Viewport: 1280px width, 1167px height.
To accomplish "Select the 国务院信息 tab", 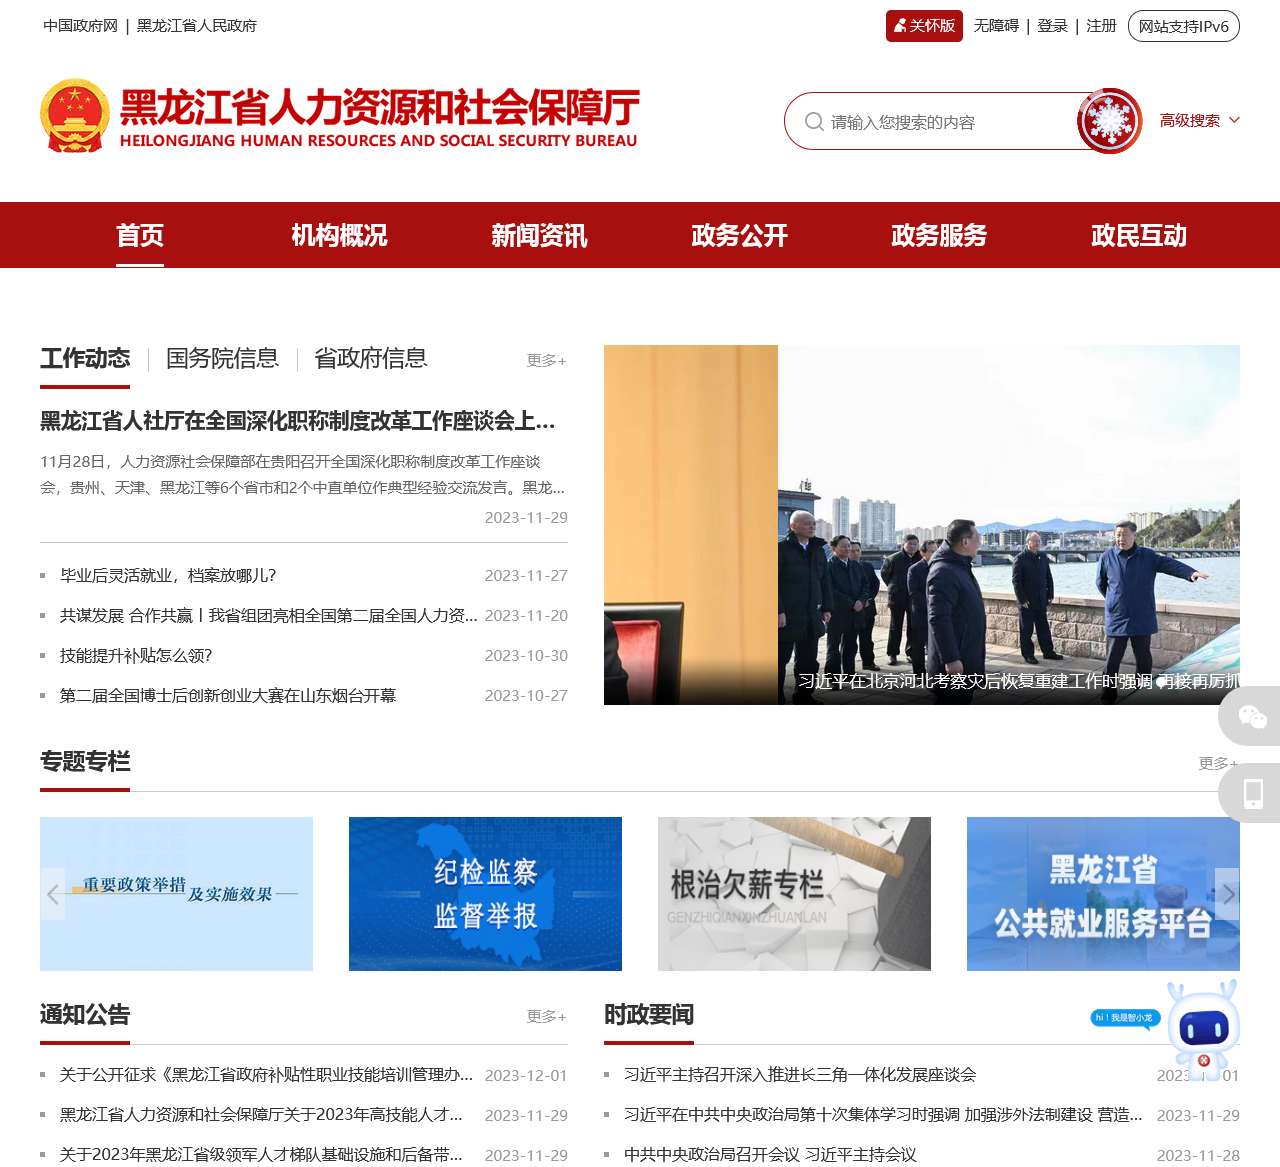I will coord(222,358).
